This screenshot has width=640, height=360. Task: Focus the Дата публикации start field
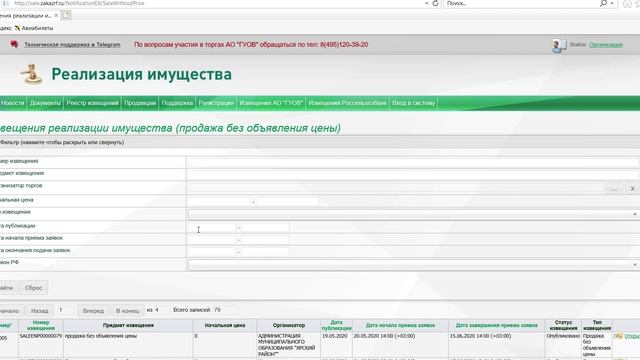pyautogui.click(x=211, y=227)
